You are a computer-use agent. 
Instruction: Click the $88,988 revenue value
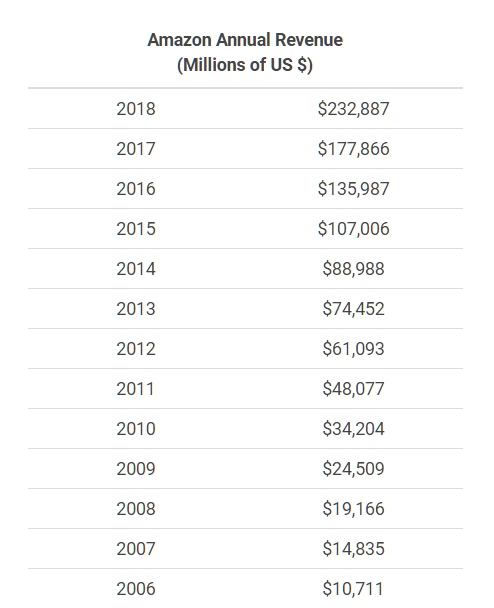tap(353, 269)
